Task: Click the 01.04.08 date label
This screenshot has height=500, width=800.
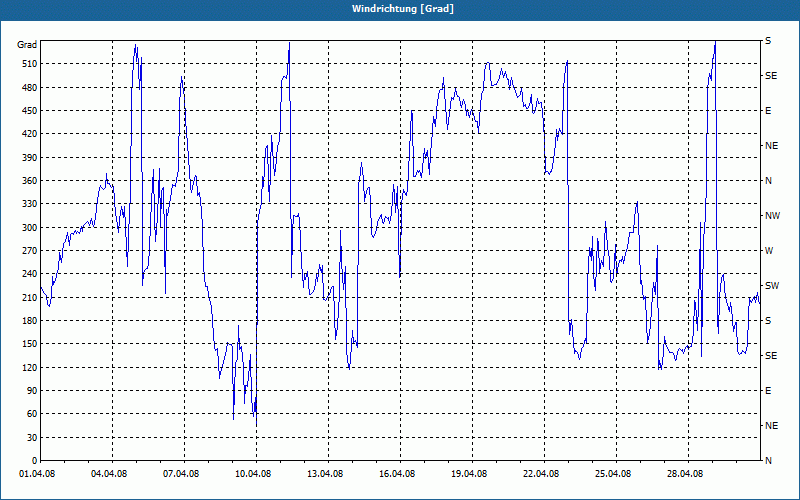Action: click(37, 474)
